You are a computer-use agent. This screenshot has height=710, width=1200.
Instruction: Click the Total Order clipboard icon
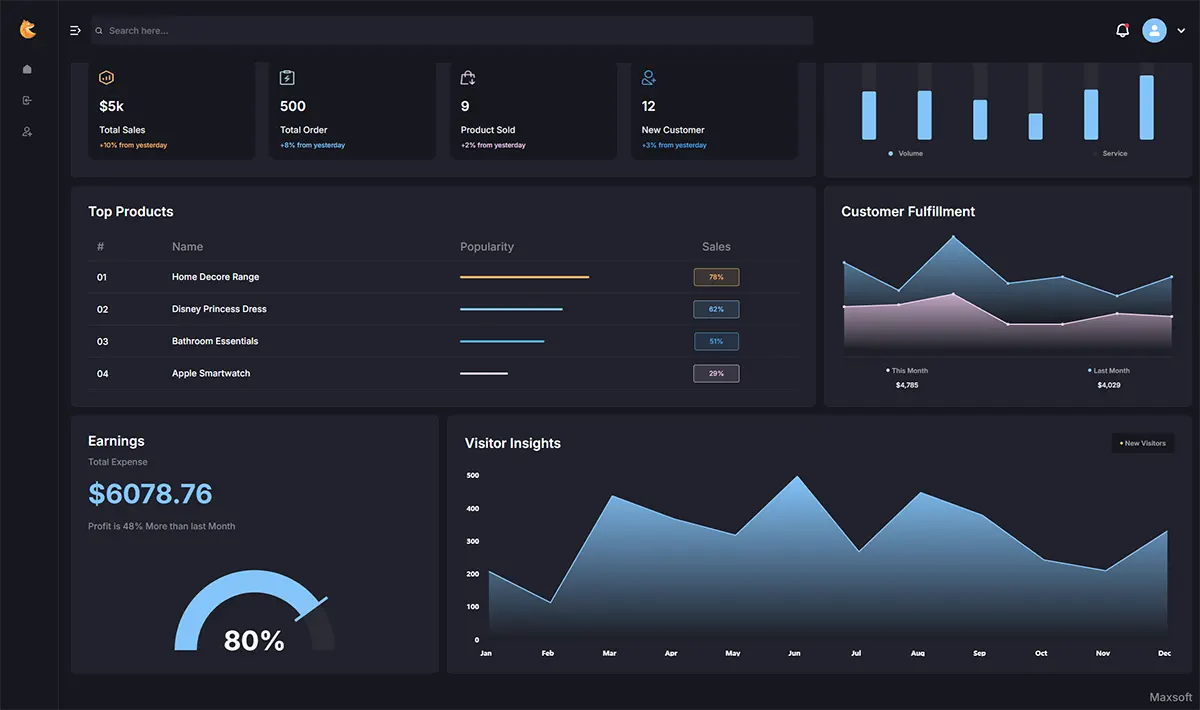287,77
